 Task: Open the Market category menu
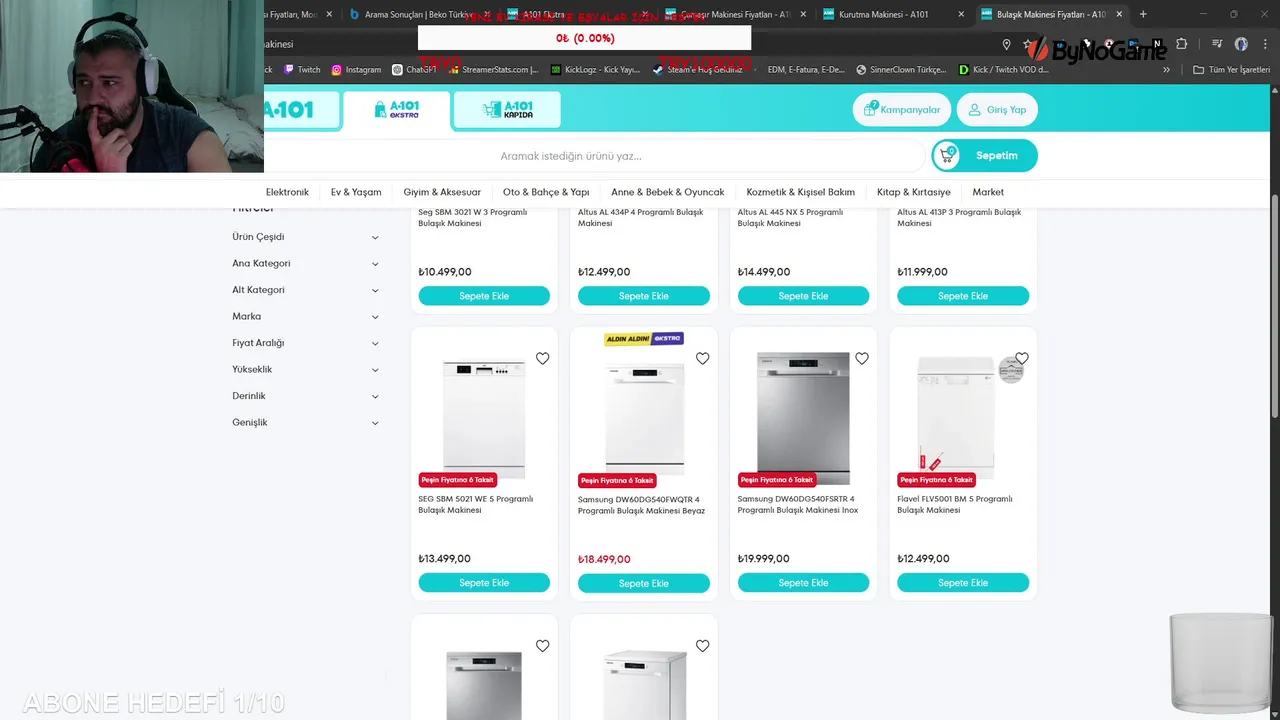coord(988,192)
